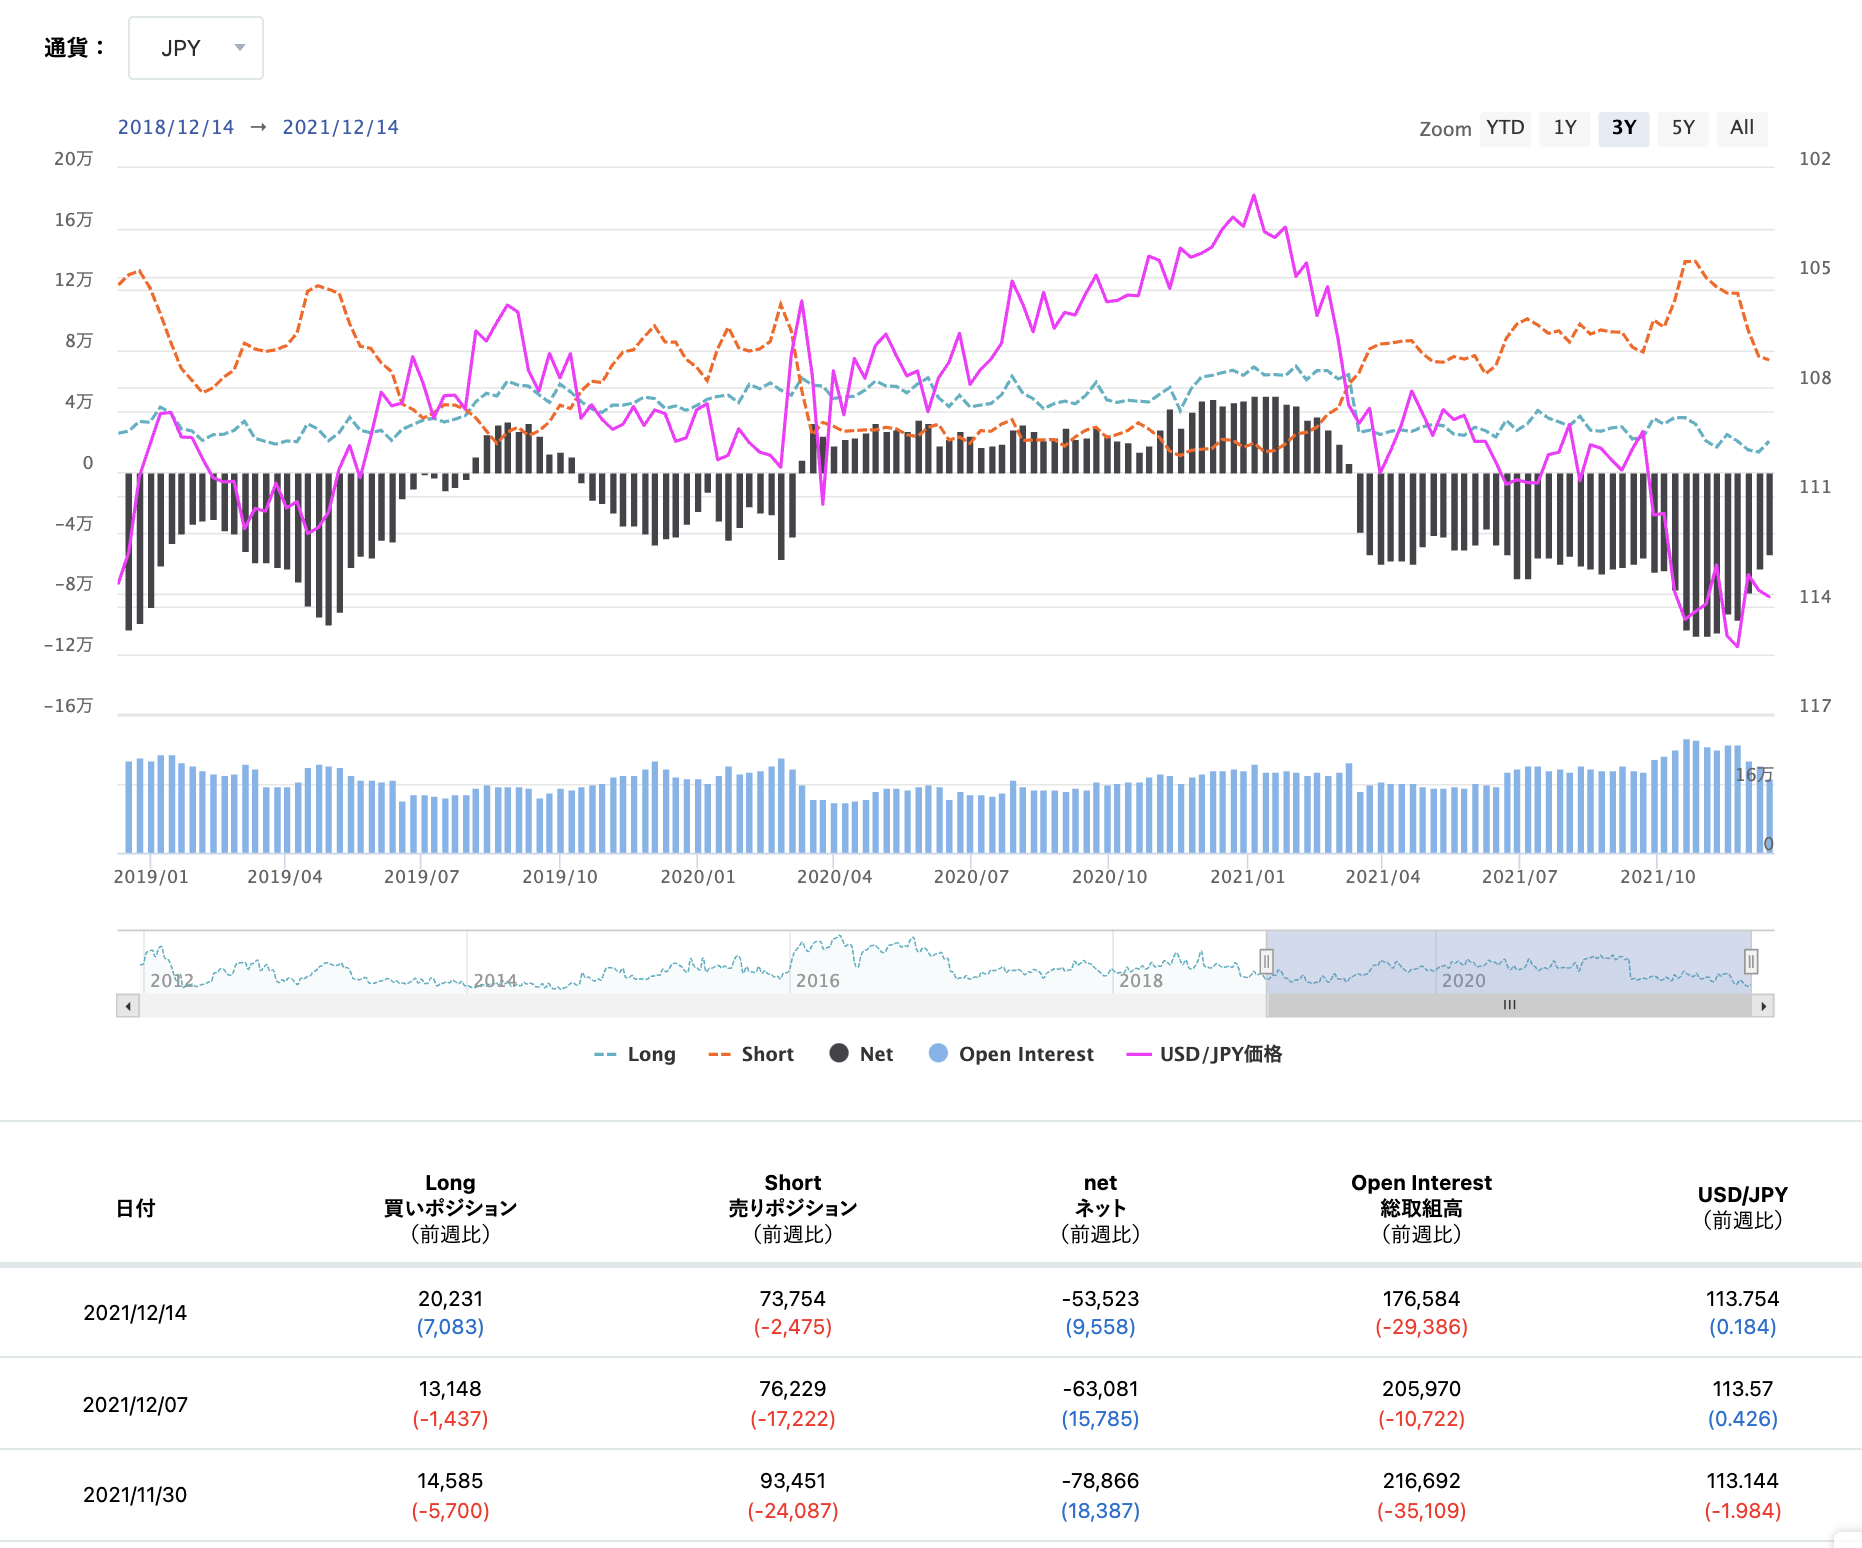Click the Long value 13,148

coord(450,1389)
